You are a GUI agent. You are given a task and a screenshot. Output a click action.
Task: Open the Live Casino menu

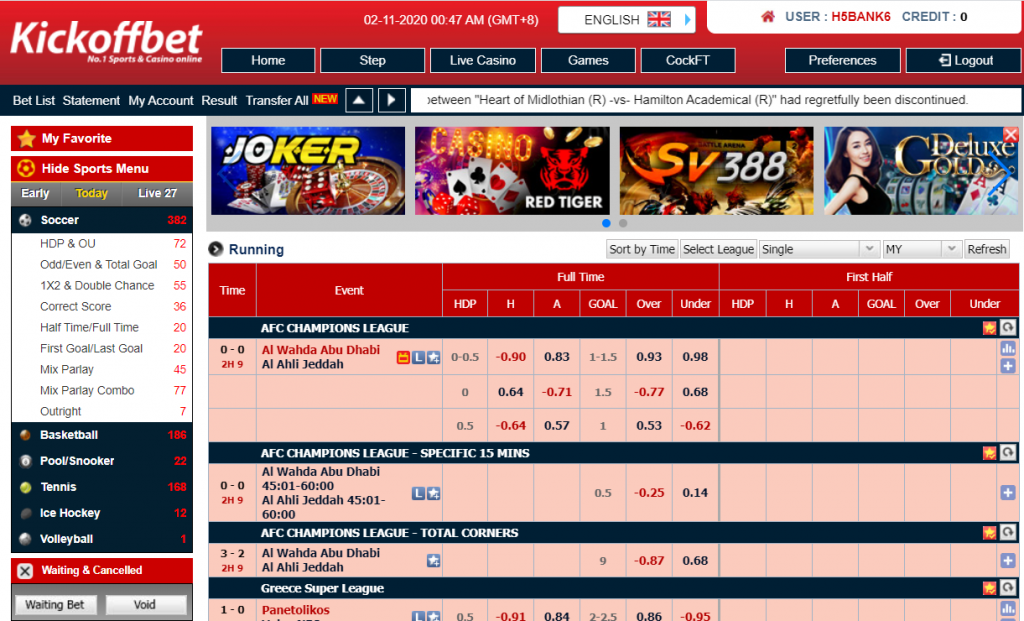coord(483,60)
